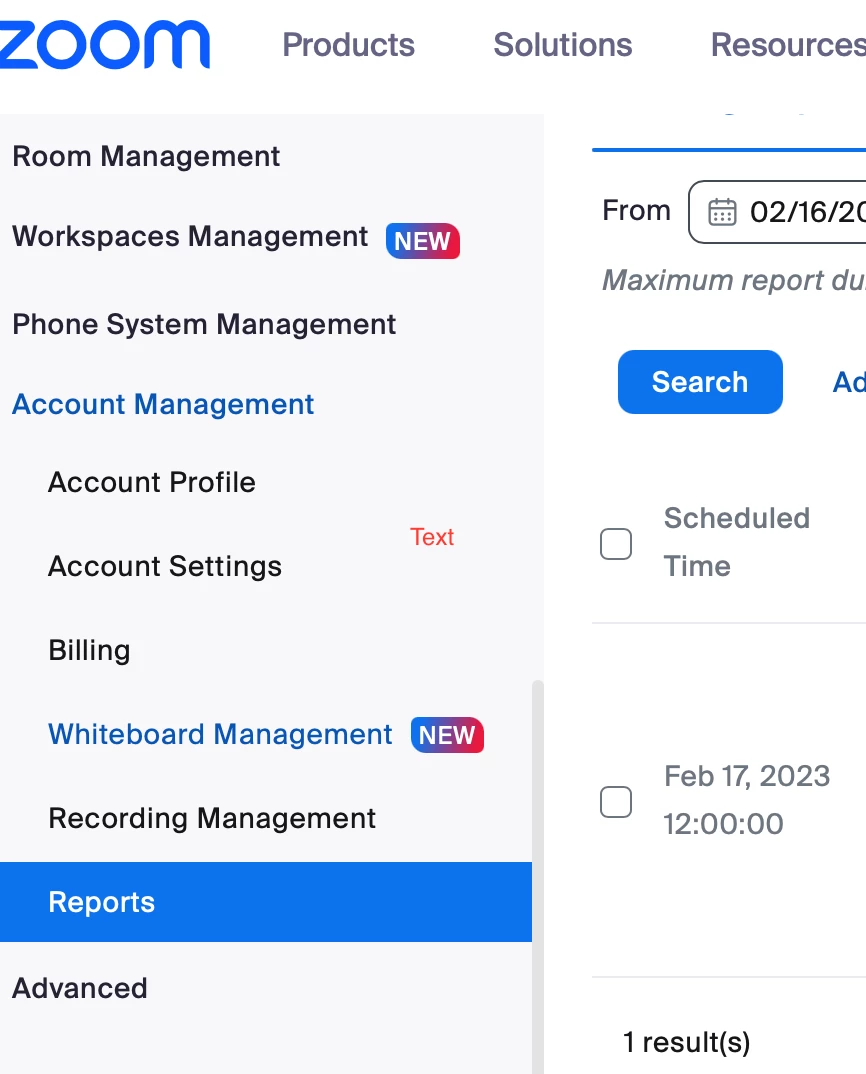Check the Feb 17, 2023 row checkbox

616,802
